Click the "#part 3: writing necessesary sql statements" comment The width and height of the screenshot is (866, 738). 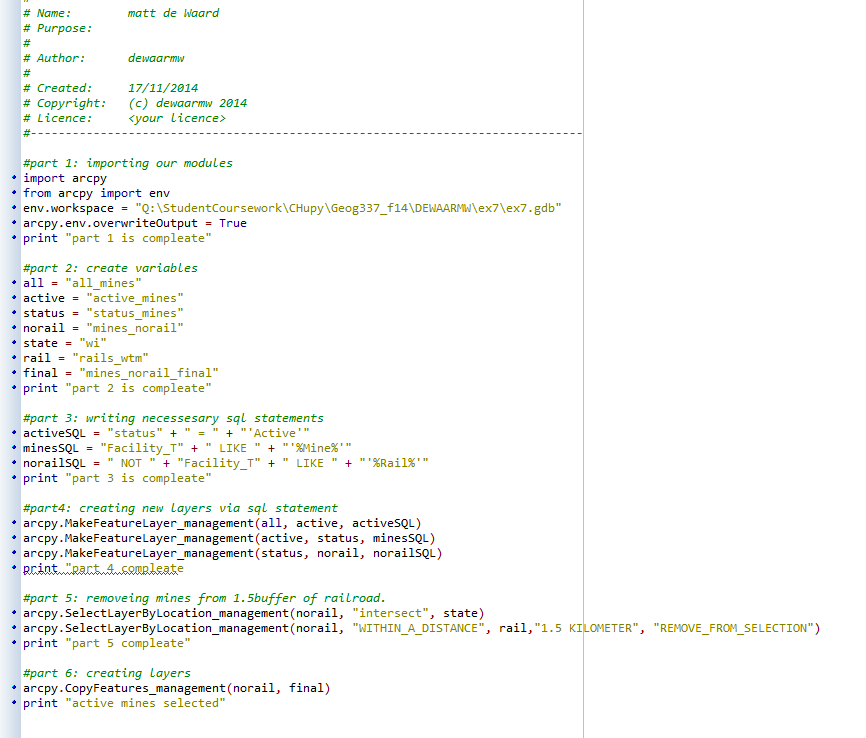click(x=173, y=418)
